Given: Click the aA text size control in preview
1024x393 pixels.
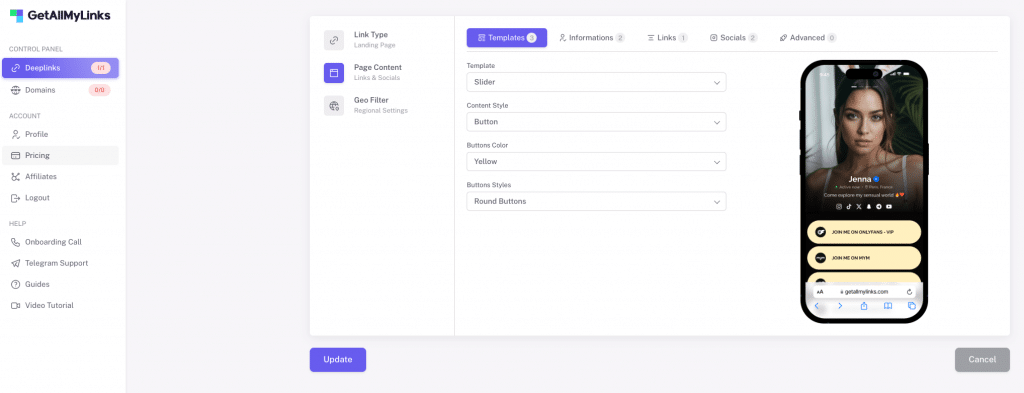Looking at the screenshot, I should coord(820,292).
